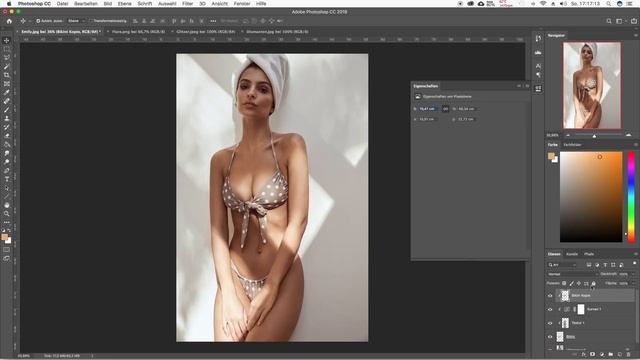Click the Navigator preview thumbnail

coord(592,85)
